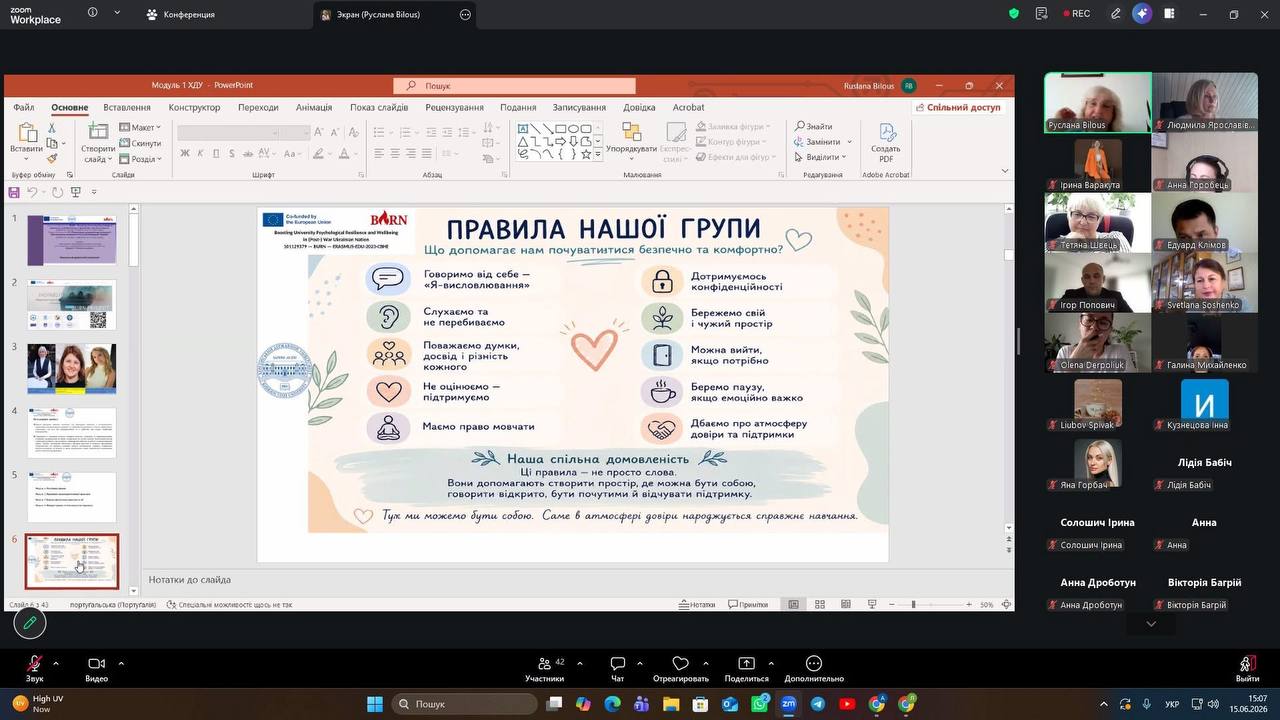Viewport: 1280px width, 720px height.
Task: Switch to Анімація ribbon tab
Action: tap(314, 107)
